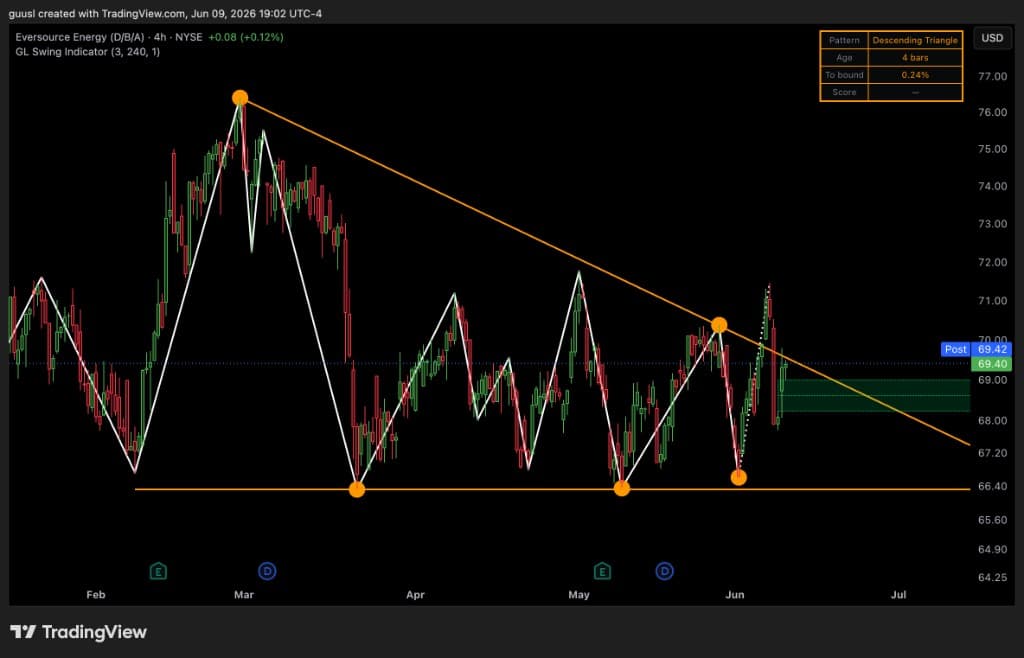The width and height of the screenshot is (1024, 658).
Task: Click the 67.20 price axis label
Action: tap(992, 453)
